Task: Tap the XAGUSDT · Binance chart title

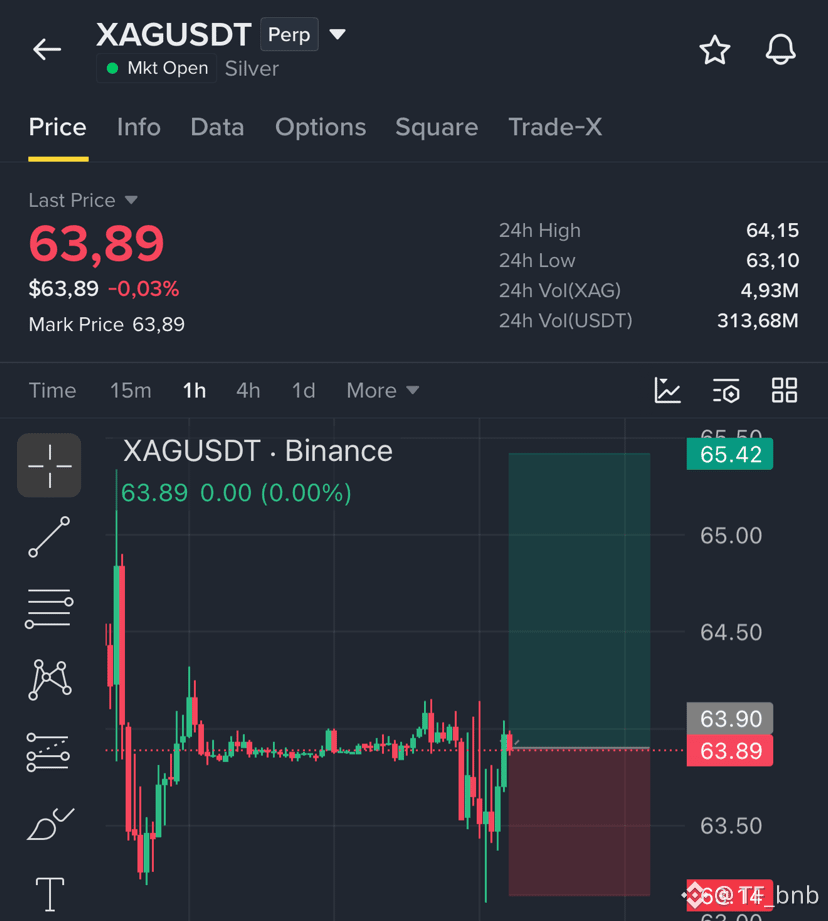Action: (x=258, y=451)
